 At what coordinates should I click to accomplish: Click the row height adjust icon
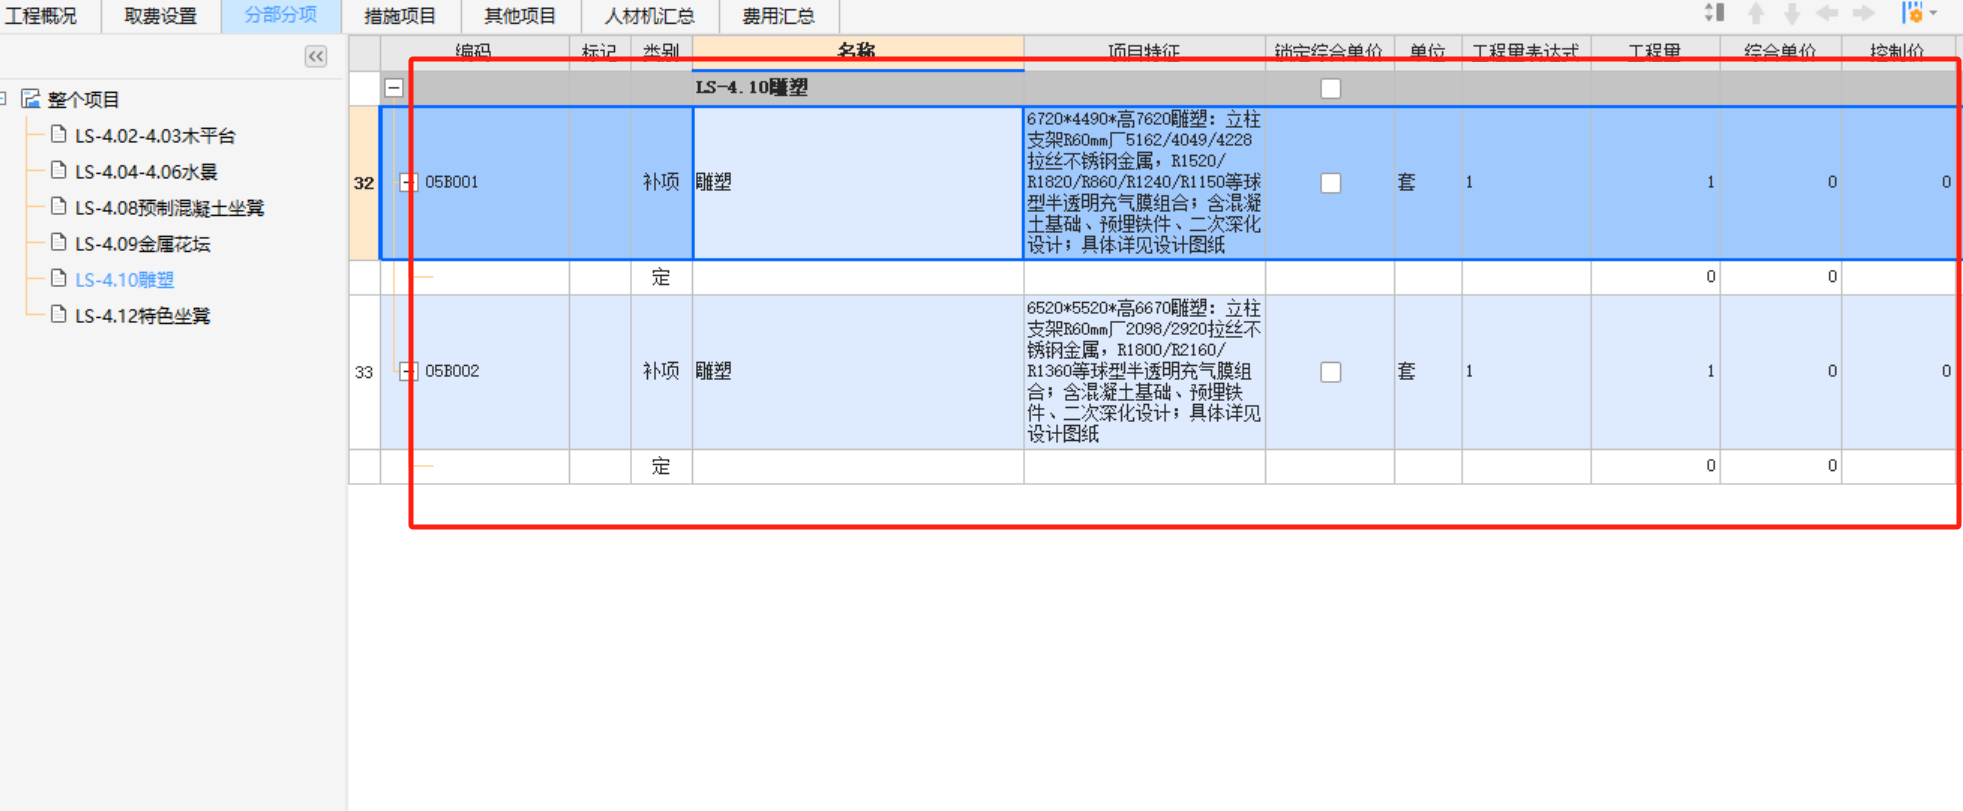pyautogui.click(x=1714, y=13)
